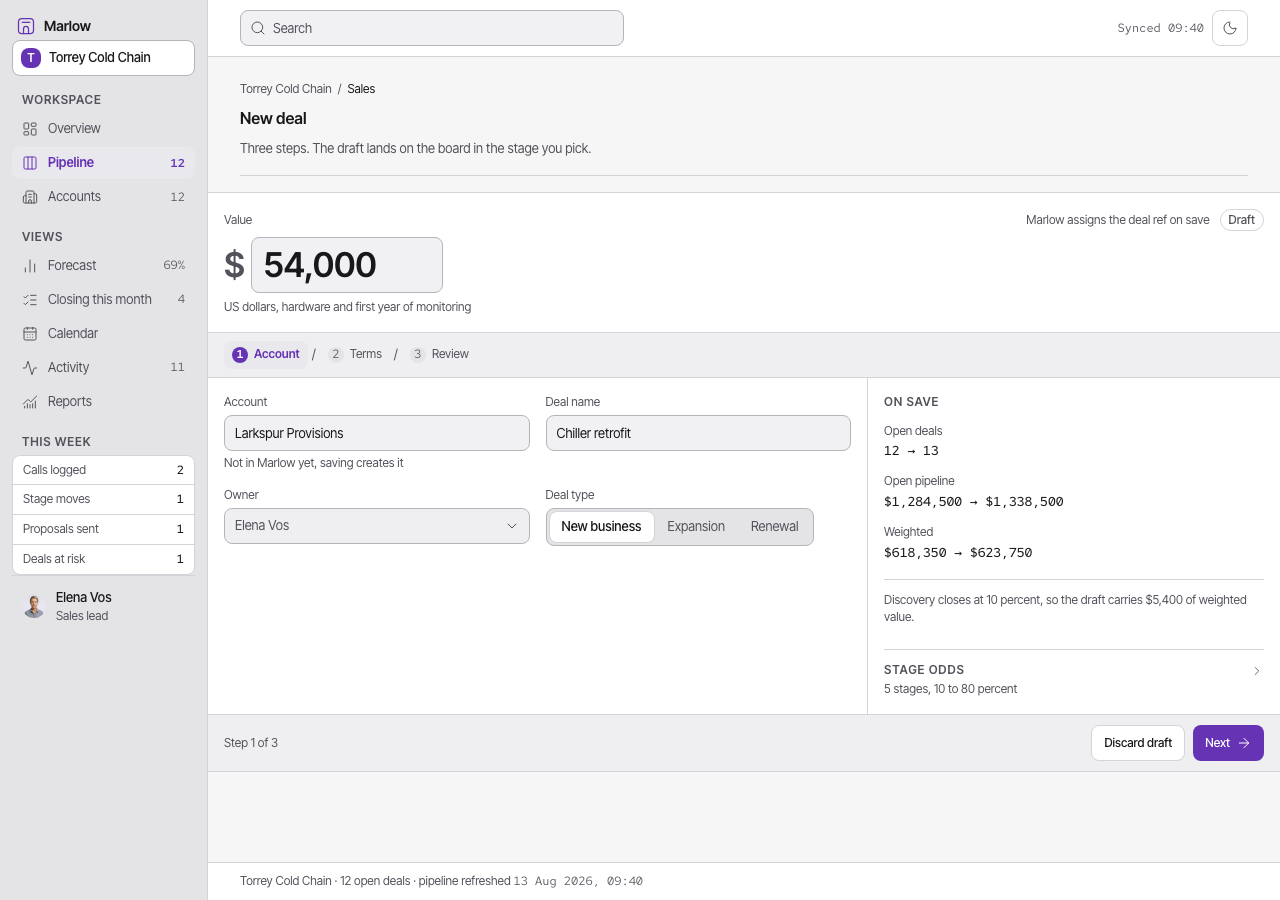
Task: Open the Owner dropdown
Action: (x=377, y=526)
